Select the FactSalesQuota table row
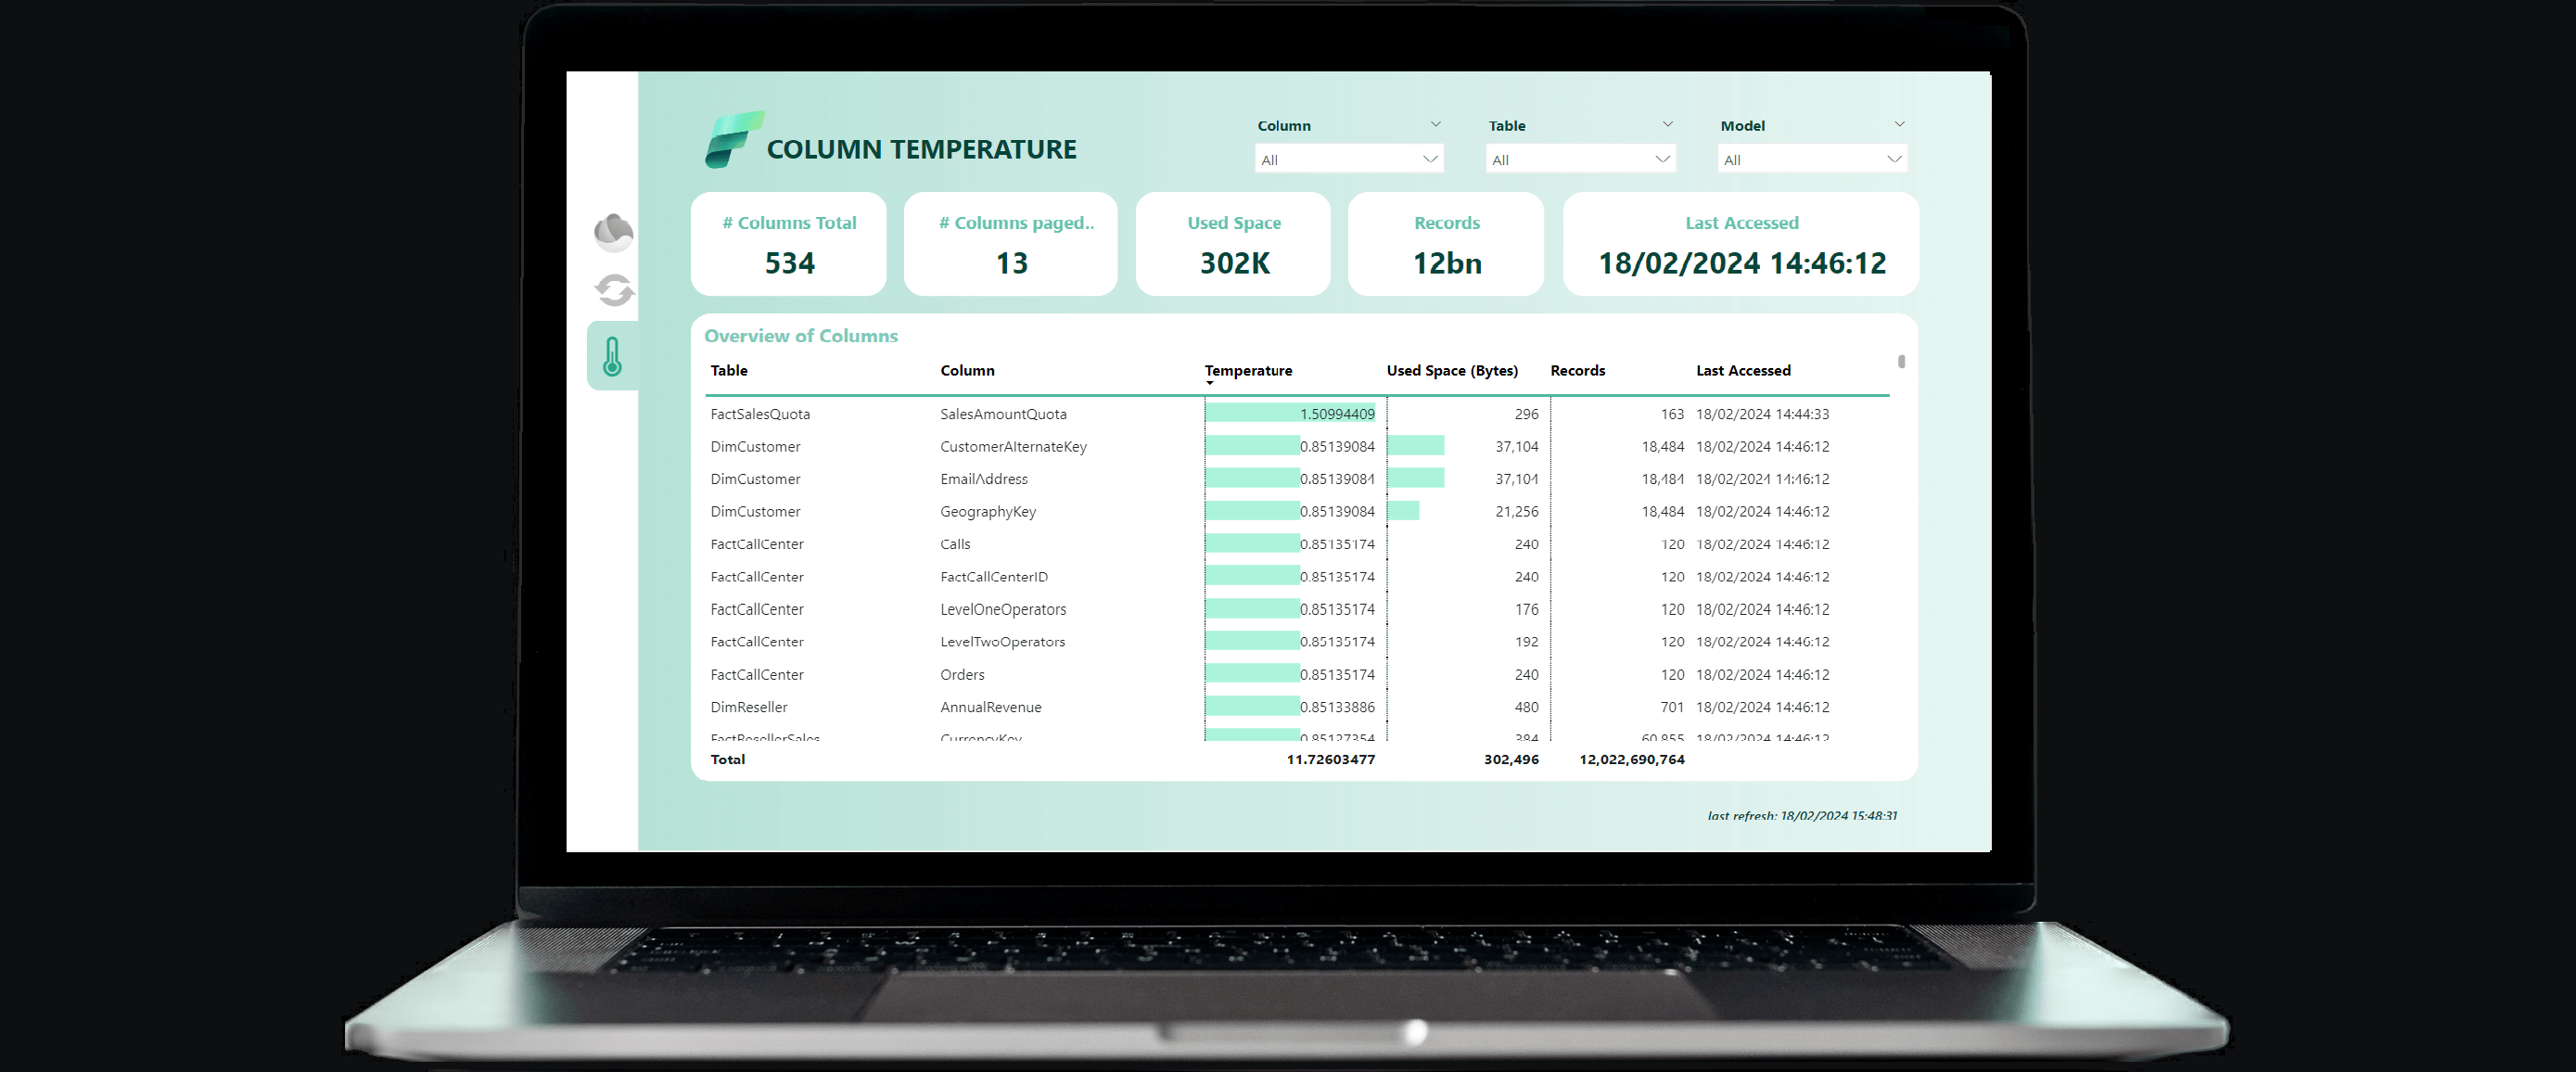The width and height of the screenshot is (2576, 1072). click(x=760, y=414)
